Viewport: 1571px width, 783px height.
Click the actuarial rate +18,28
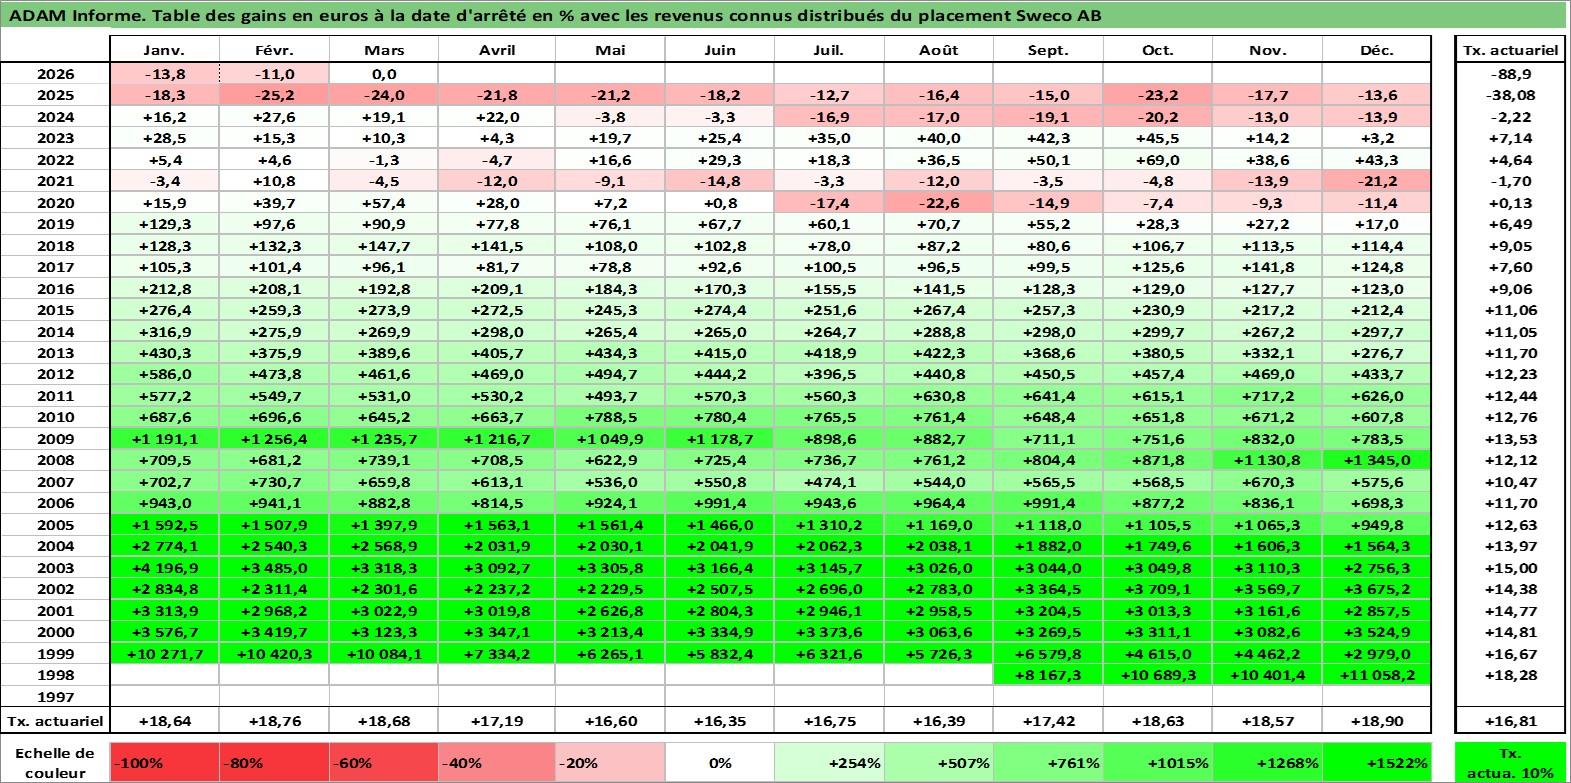tap(1510, 675)
